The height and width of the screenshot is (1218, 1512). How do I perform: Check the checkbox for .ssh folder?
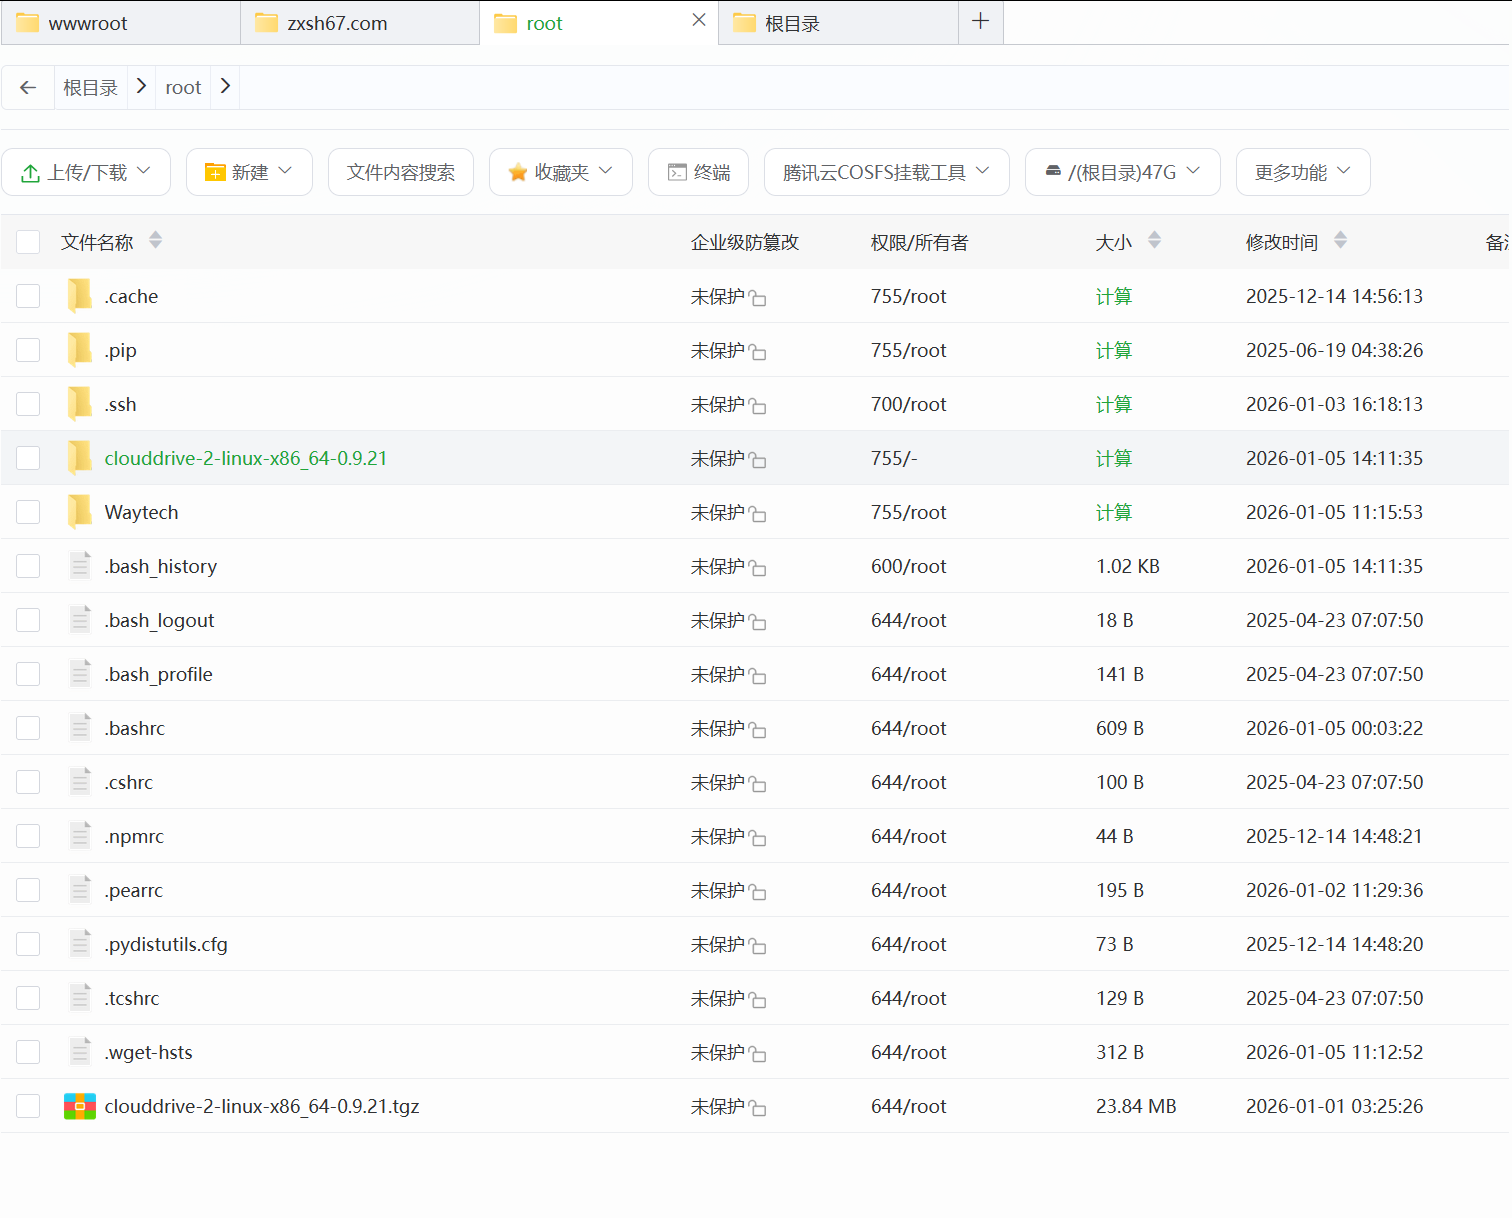[x=28, y=403]
